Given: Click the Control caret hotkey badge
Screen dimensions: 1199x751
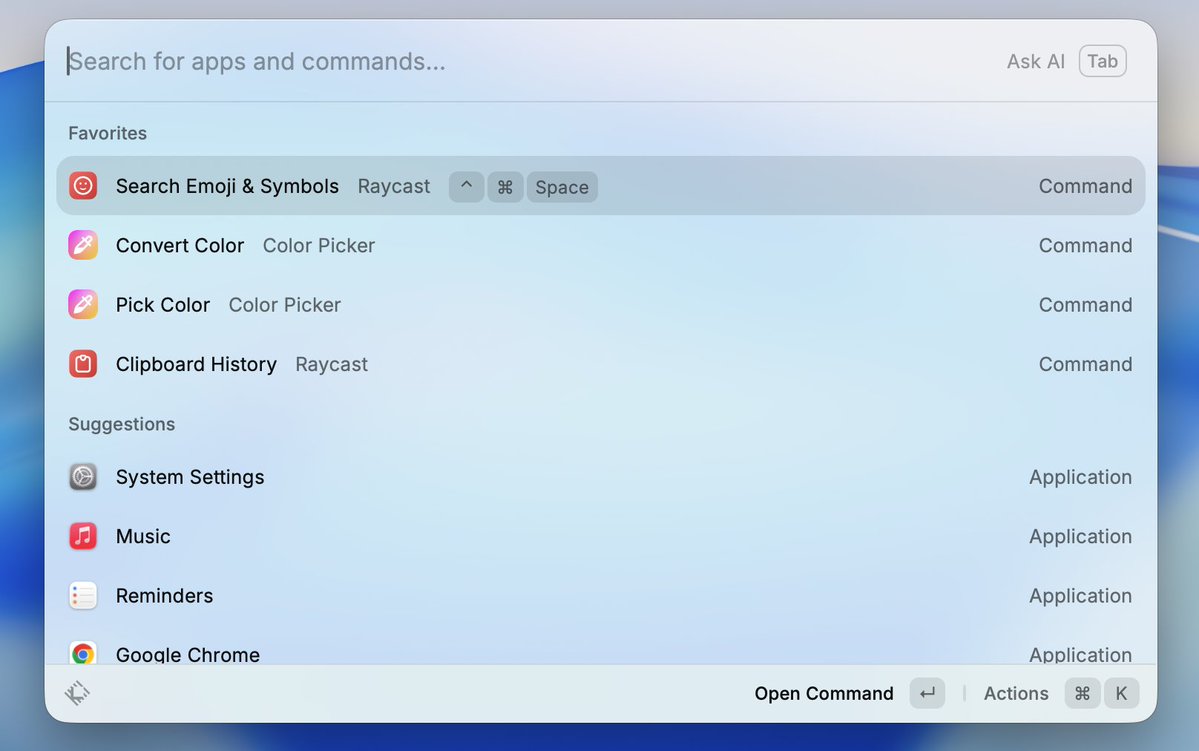Looking at the screenshot, I should 466,187.
